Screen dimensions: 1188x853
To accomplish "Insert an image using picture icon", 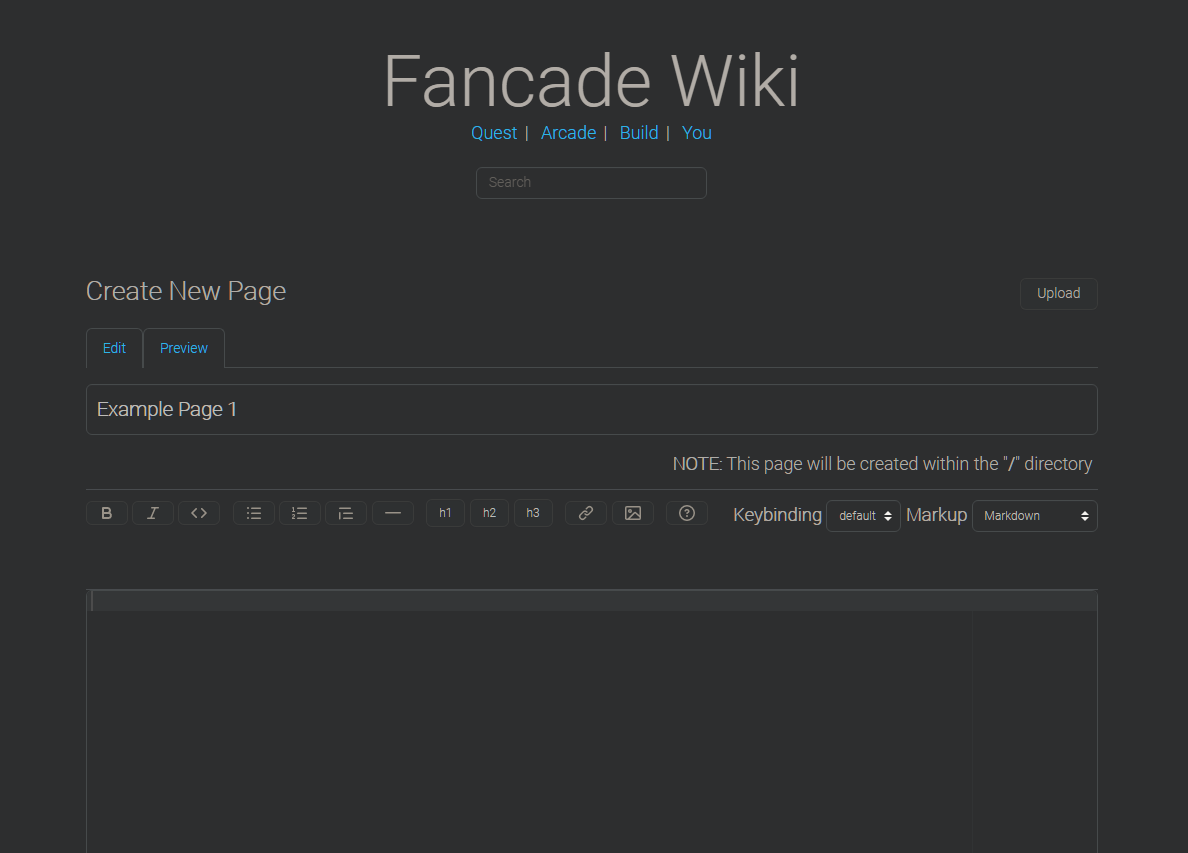I will [633, 513].
